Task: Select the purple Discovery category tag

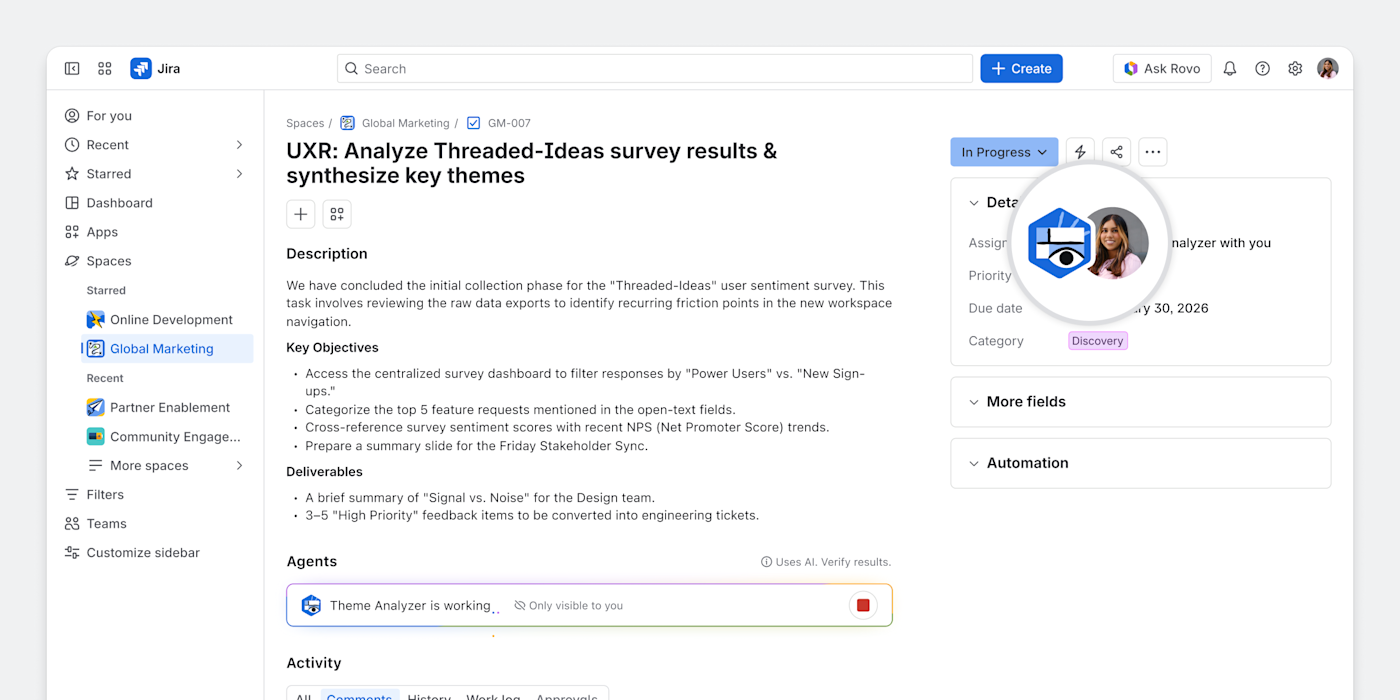Action: [x=1097, y=340]
